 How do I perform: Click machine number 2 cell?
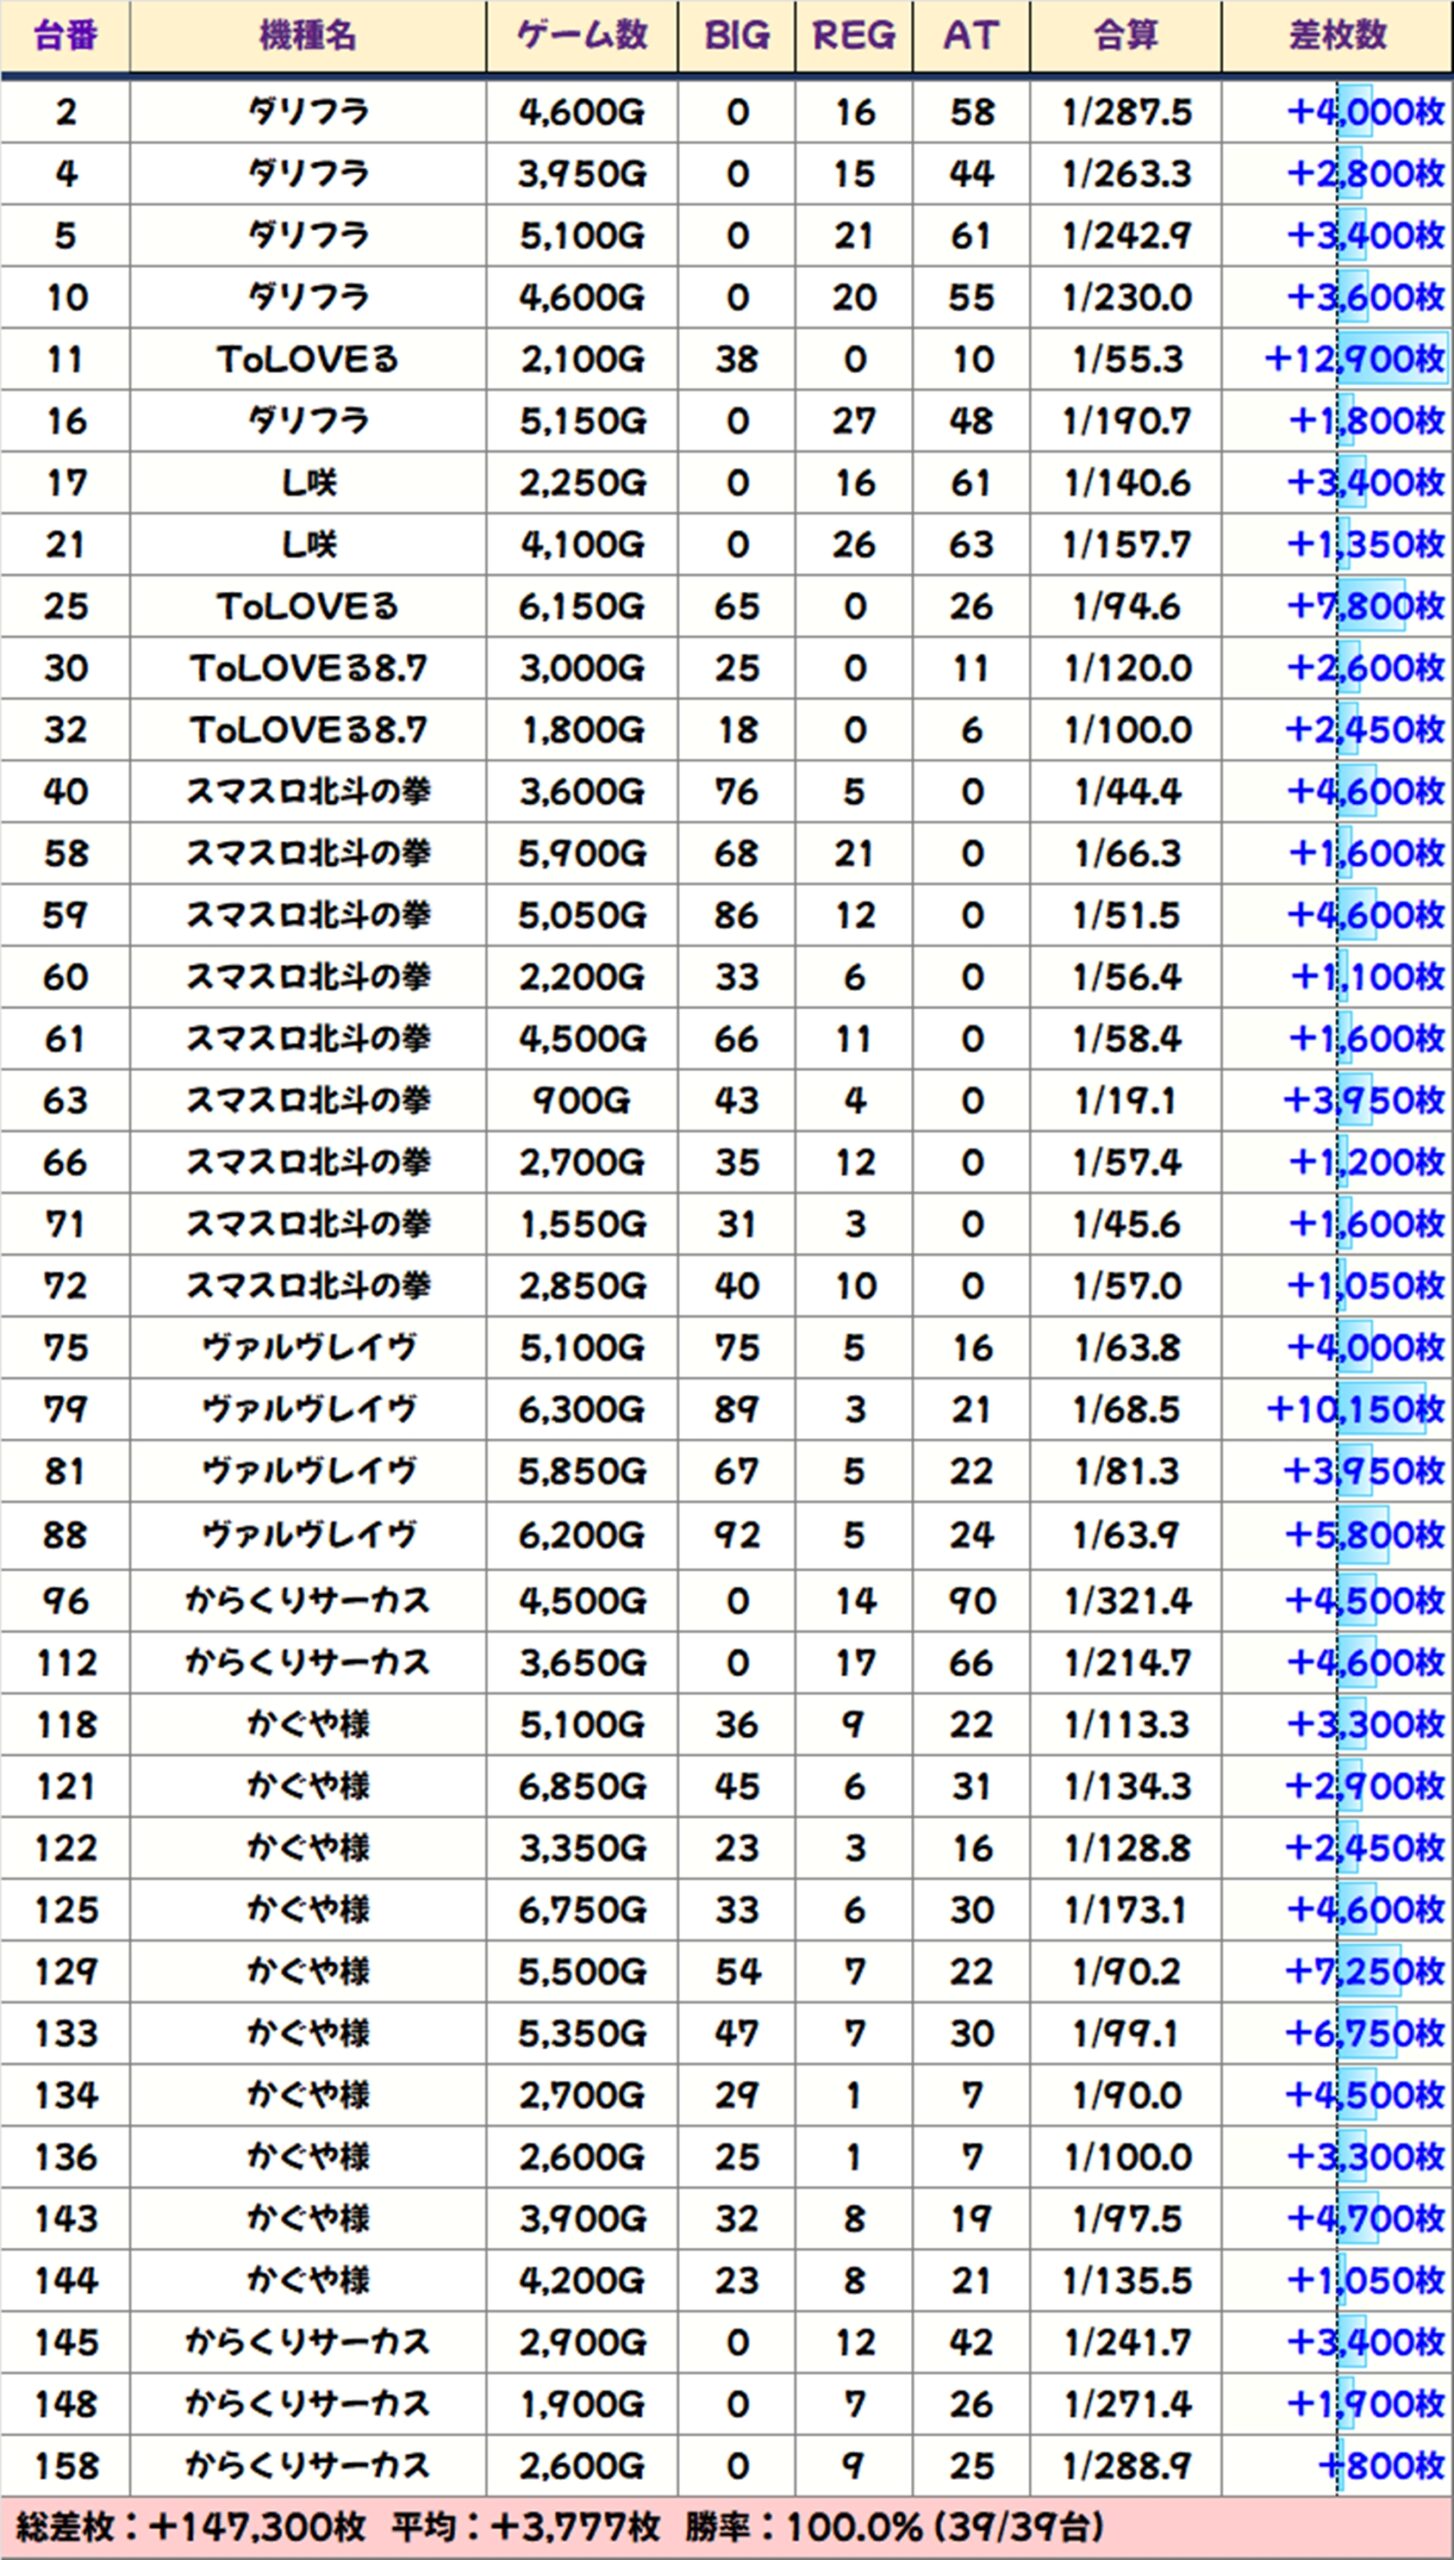coord(65,112)
